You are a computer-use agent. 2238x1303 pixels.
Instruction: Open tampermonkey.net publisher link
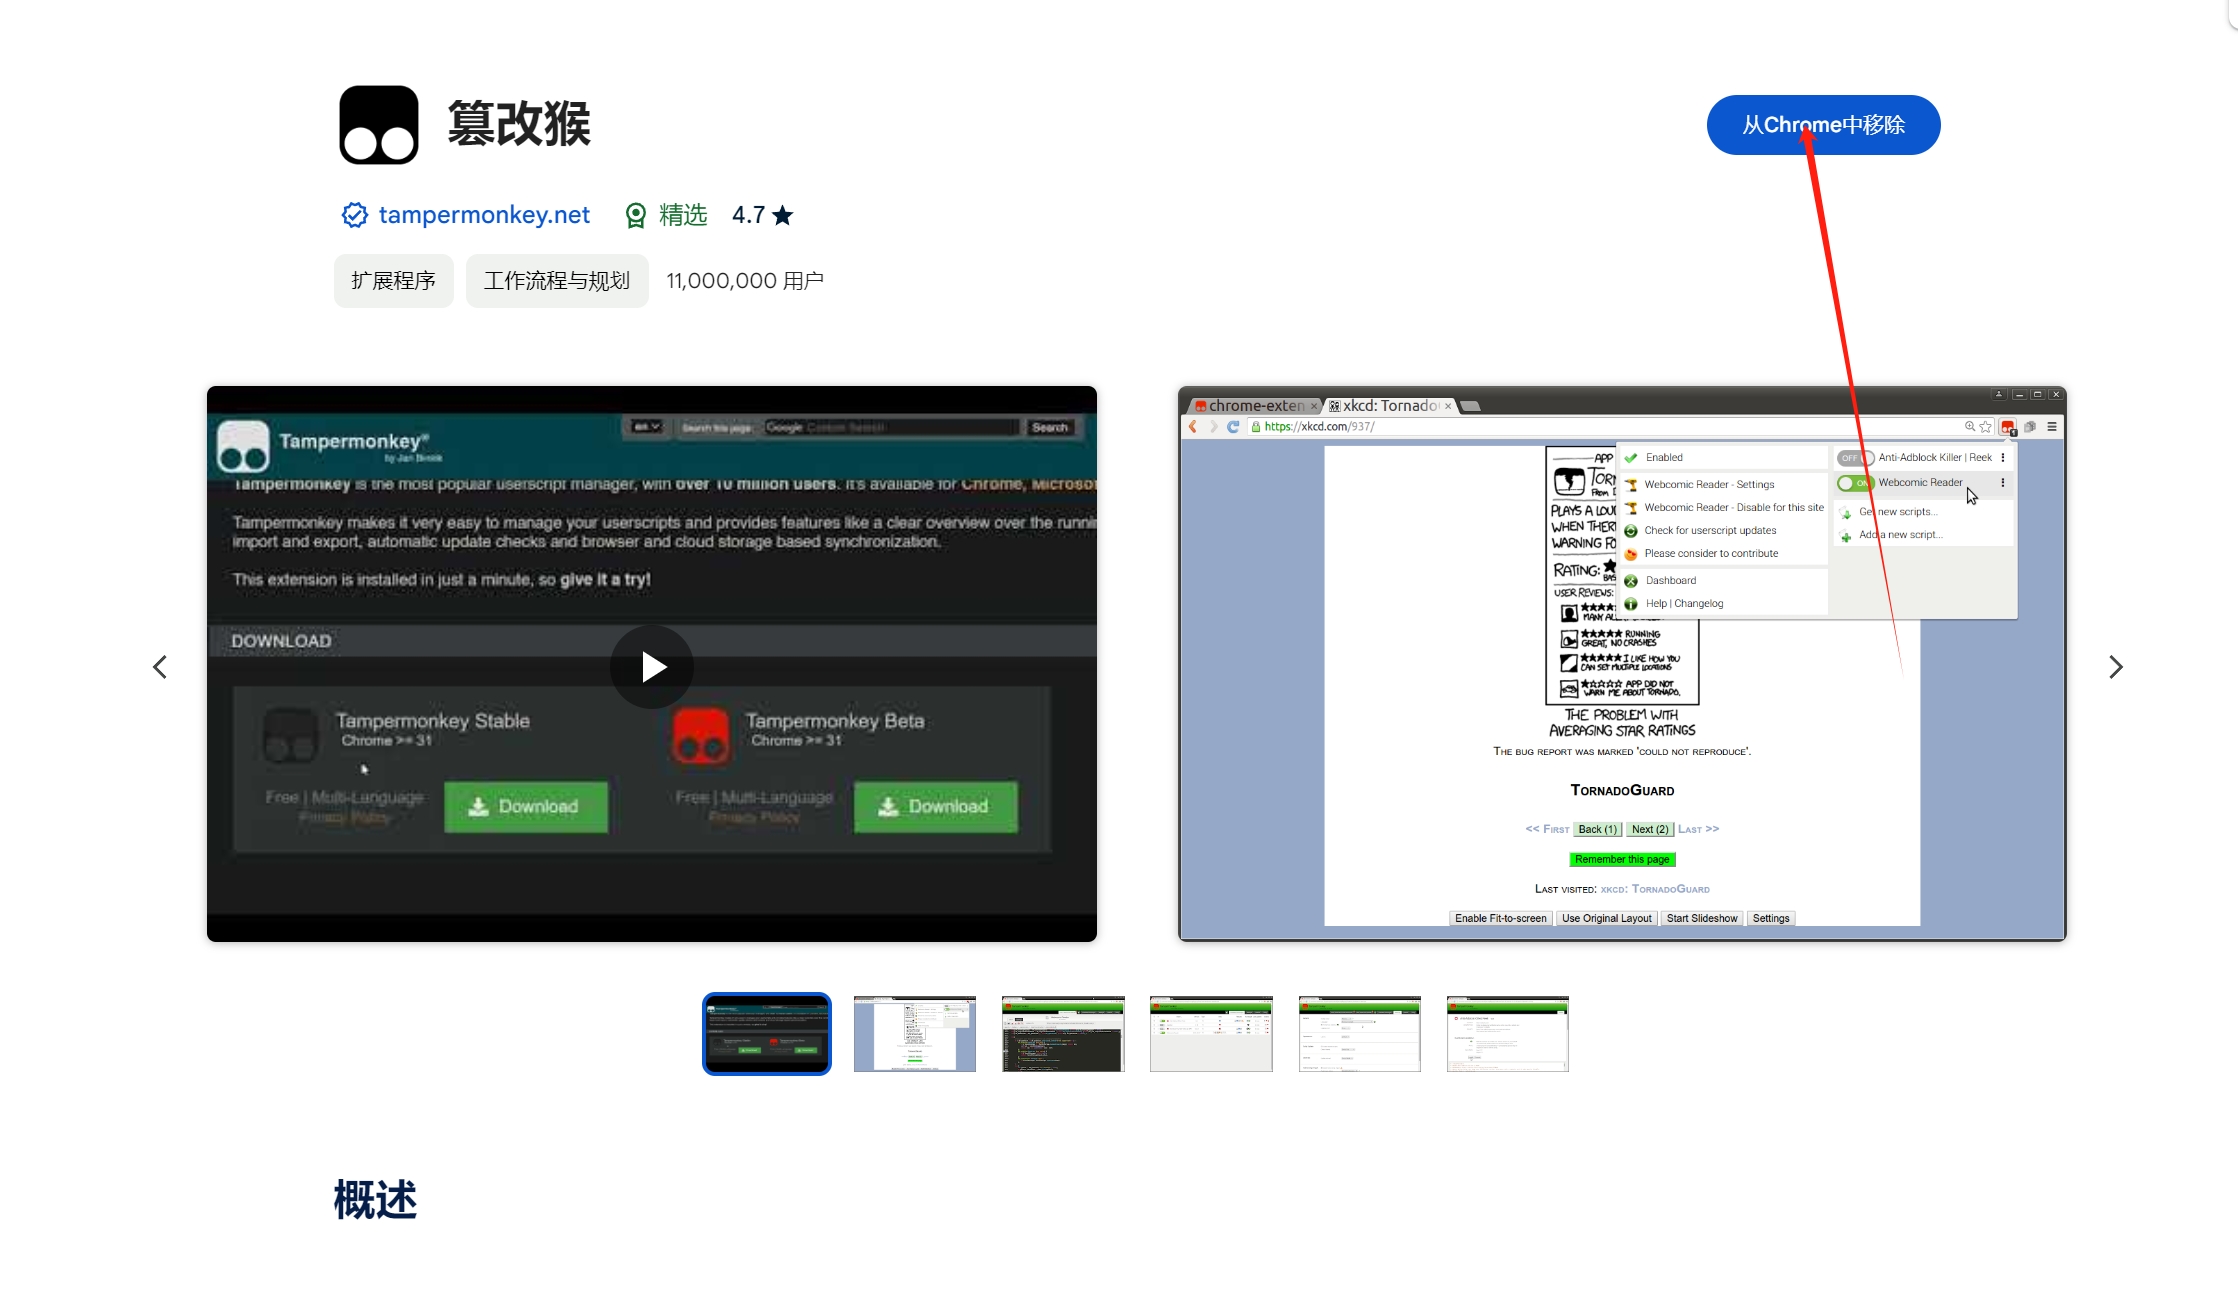coord(484,215)
